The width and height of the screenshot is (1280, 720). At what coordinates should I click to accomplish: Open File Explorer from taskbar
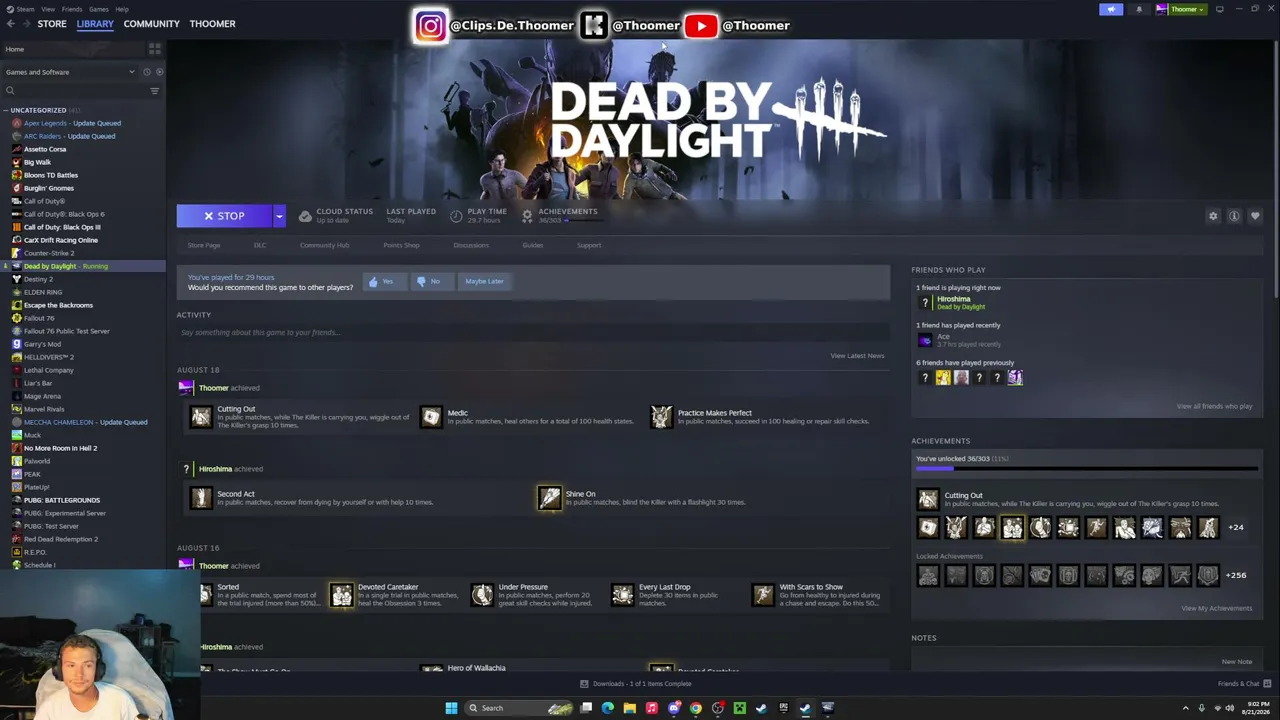coord(629,708)
